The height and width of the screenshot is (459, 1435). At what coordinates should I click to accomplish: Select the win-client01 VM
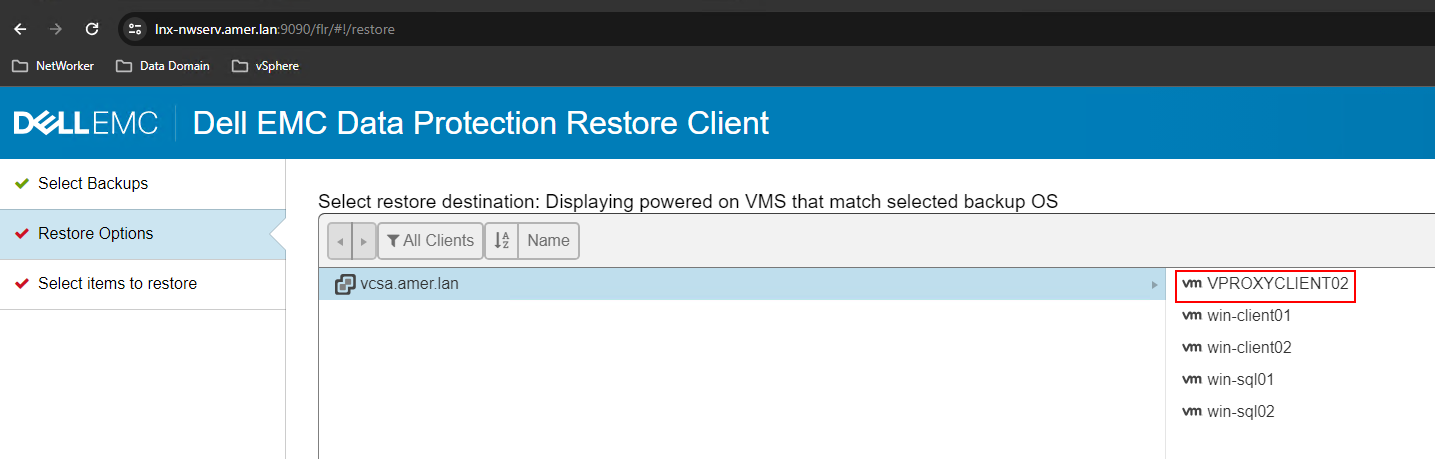[1249, 316]
